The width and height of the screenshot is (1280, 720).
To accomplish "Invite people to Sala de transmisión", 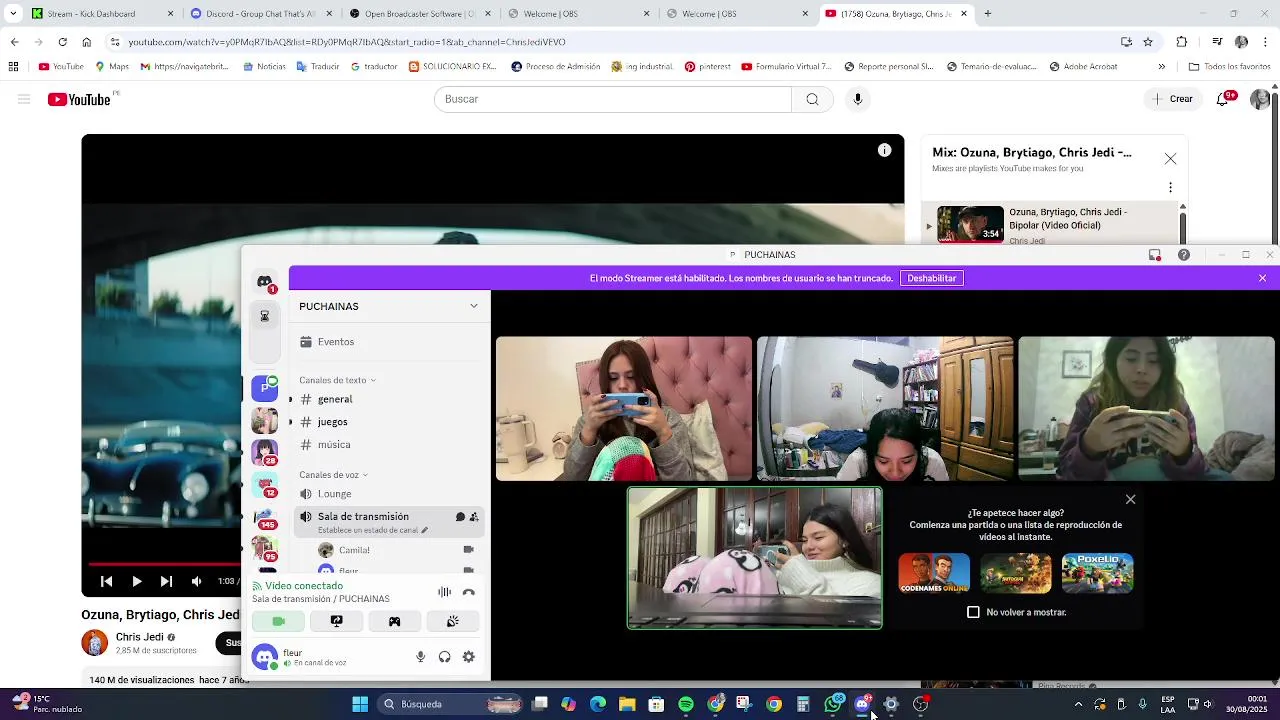I will 474,517.
